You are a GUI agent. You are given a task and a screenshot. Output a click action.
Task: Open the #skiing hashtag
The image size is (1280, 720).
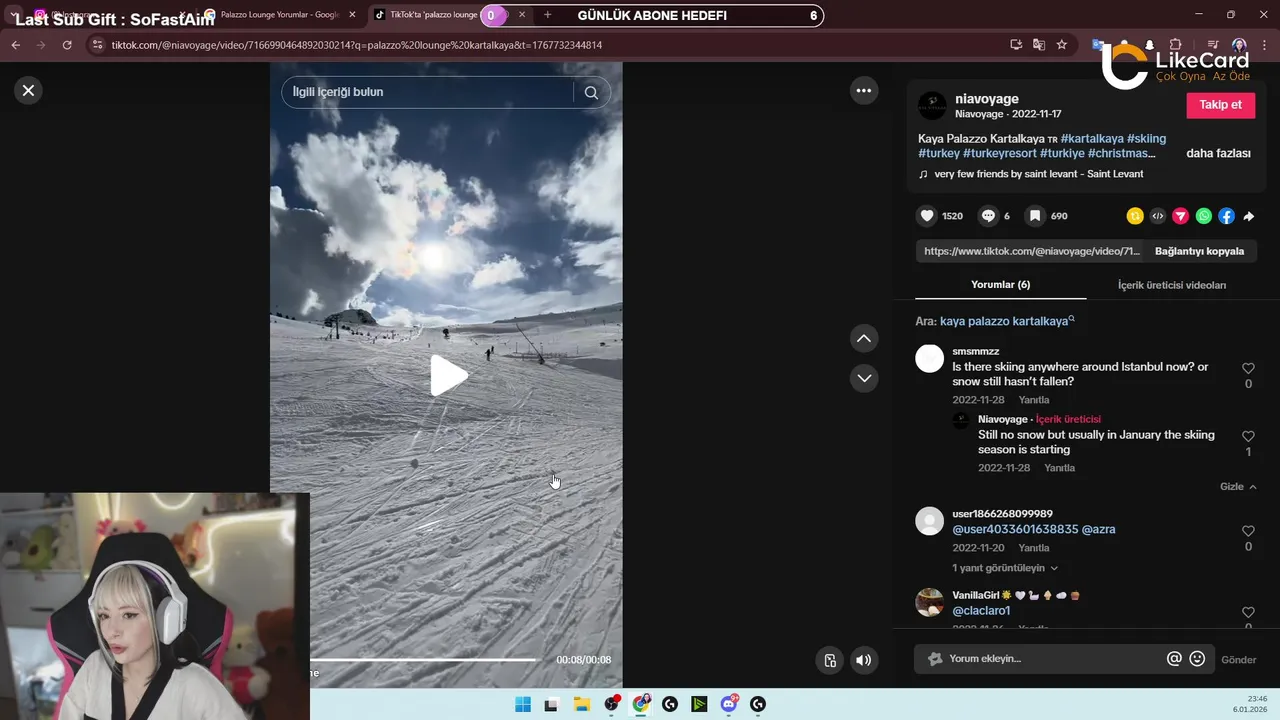(x=1146, y=138)
